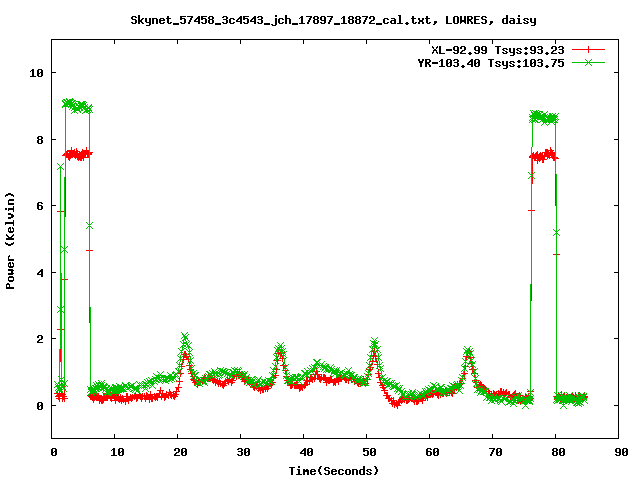Click x-axis tick label 90
Image resolution: width=640 pixels, height=480 pixels.
[621, 452]
